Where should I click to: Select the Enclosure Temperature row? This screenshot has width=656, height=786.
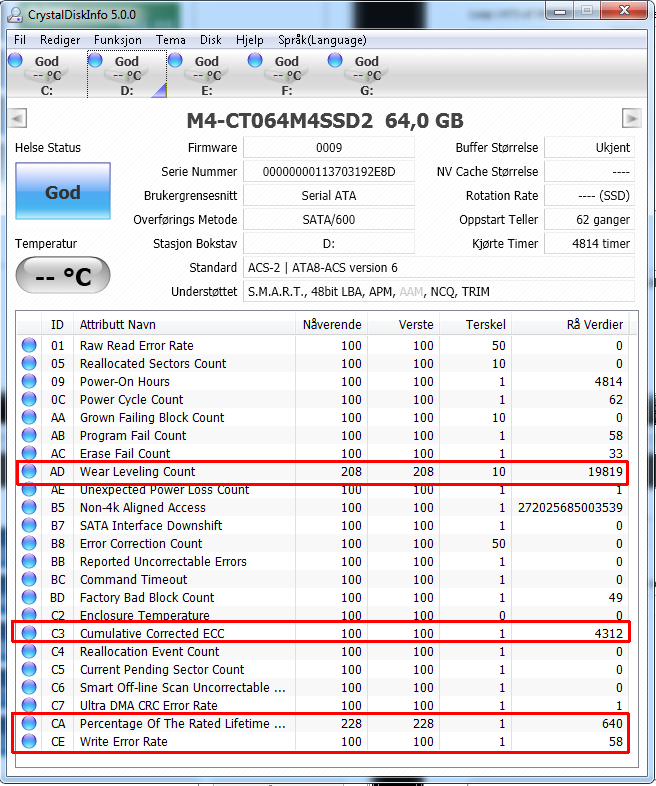[x=323, y=615]
